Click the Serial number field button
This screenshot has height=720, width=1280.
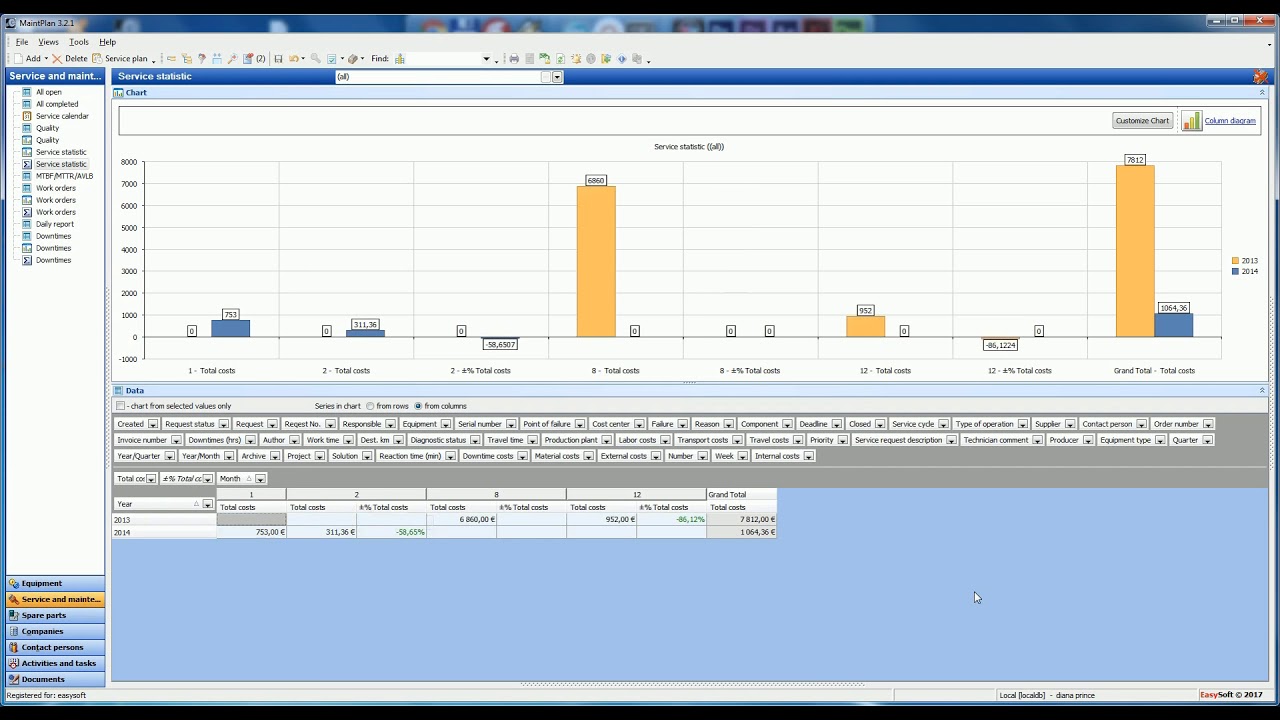(x=486, y=424)
